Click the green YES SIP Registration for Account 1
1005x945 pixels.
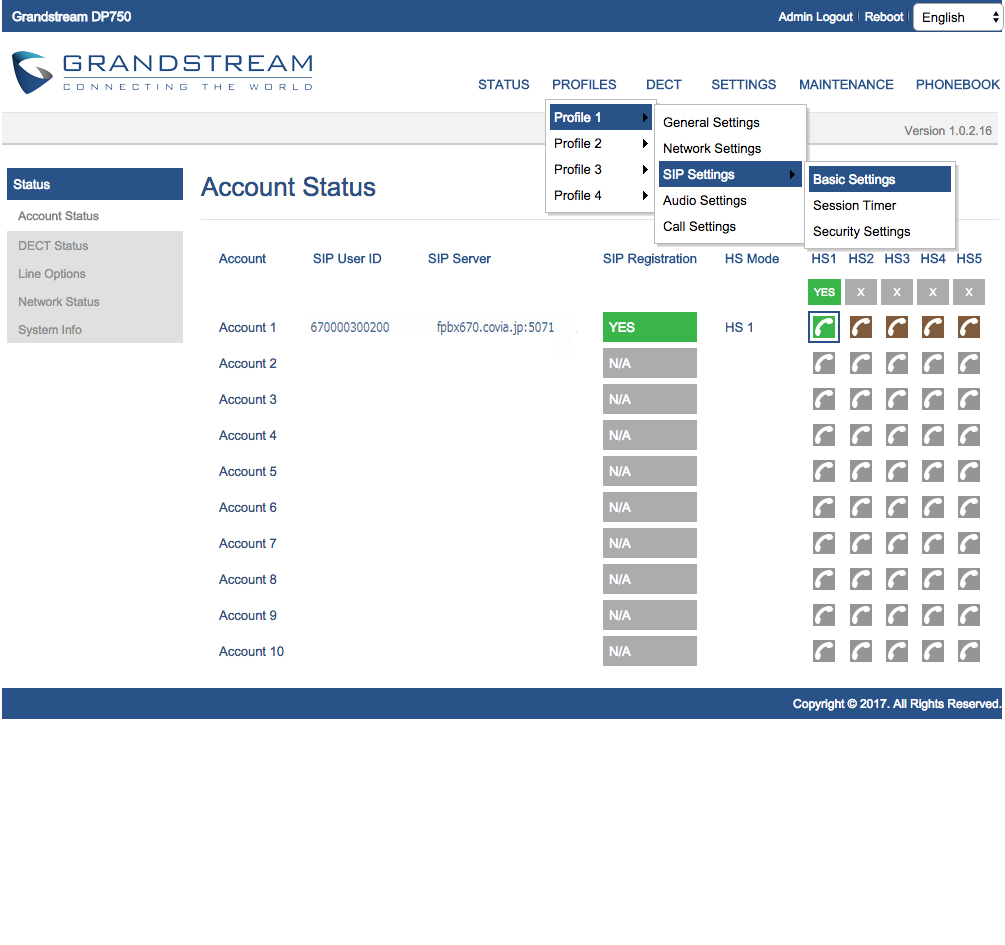tap(649, 328)
